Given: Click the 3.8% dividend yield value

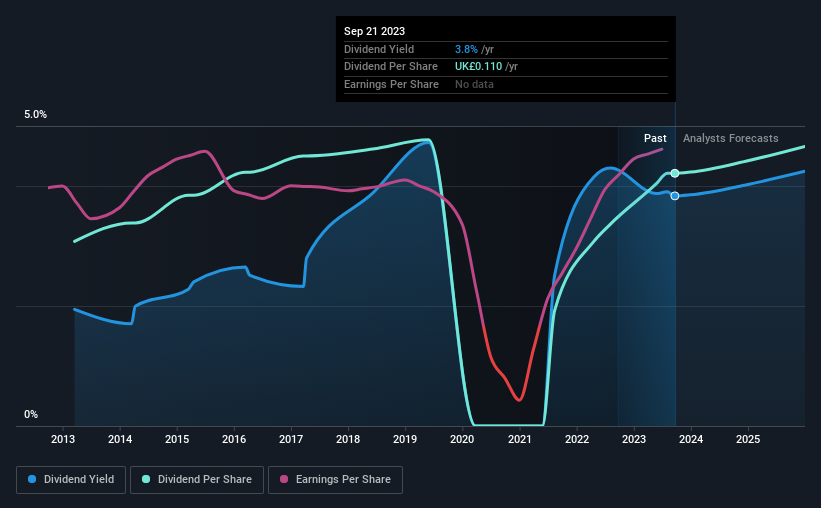Looking at the screenshot, I should coord(466,49).
